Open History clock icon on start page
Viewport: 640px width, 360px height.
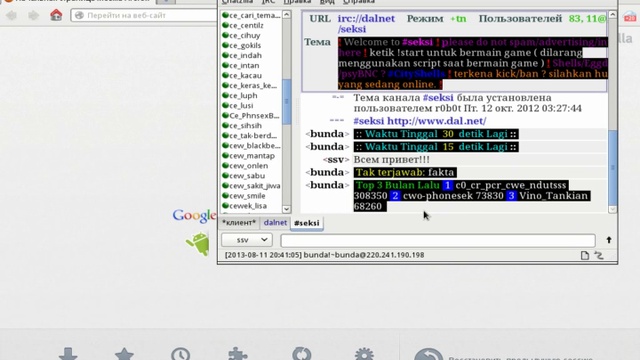180,353
